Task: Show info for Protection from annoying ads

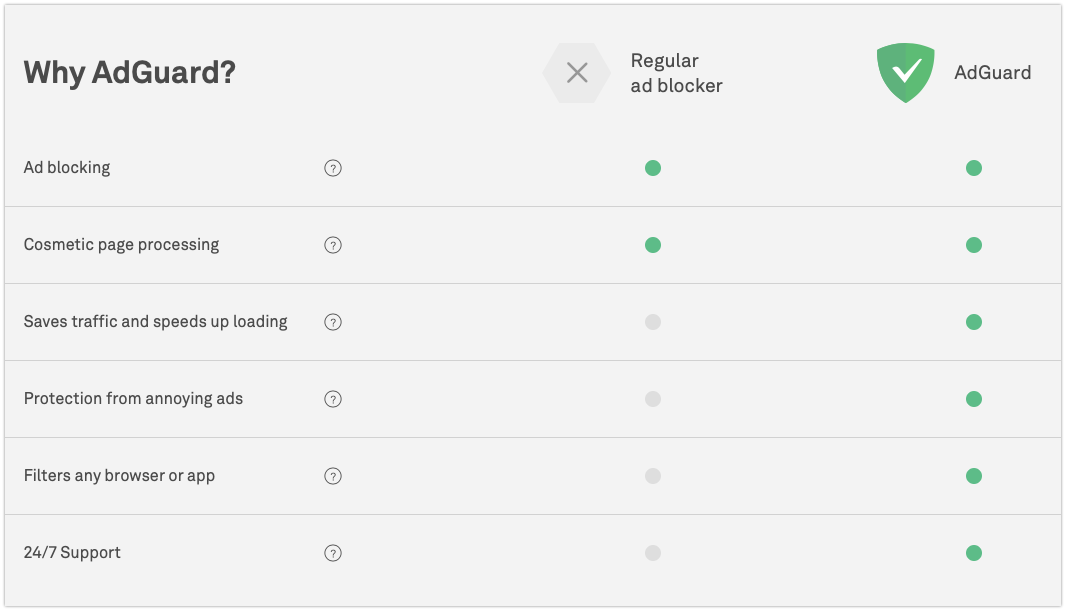Action: (333, 399)
